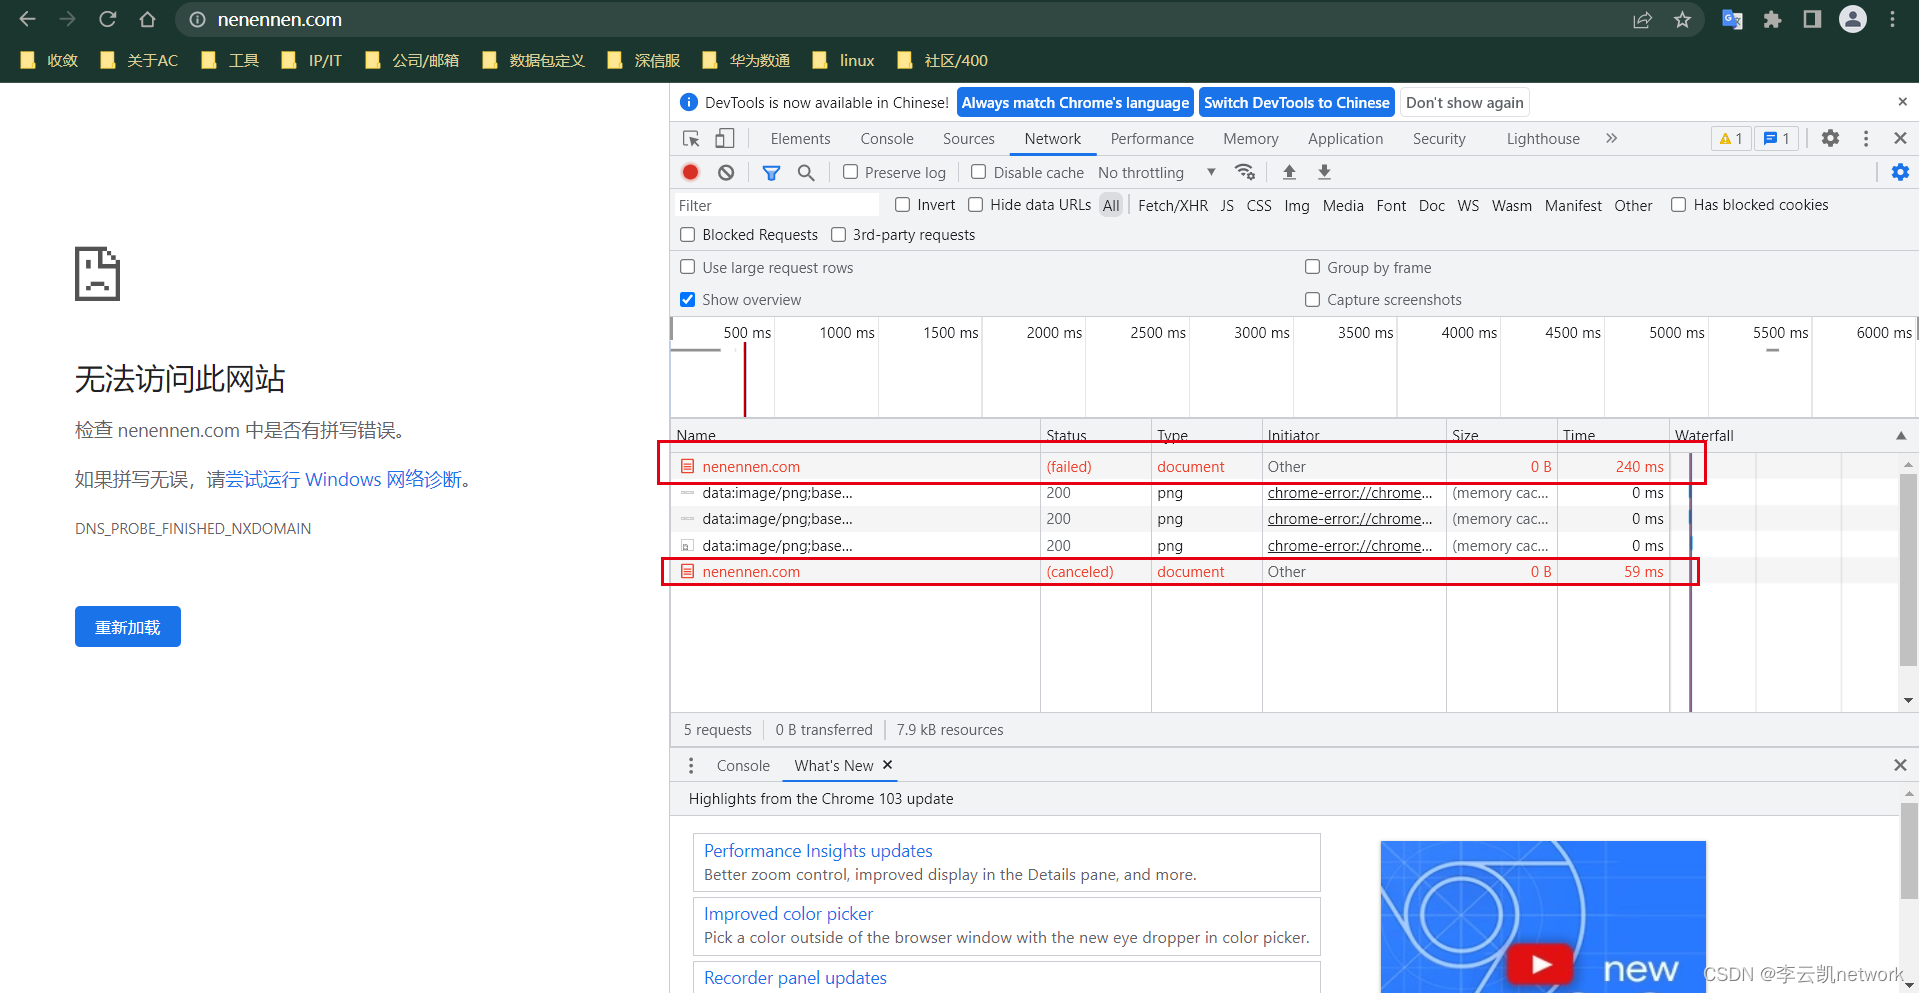Switch to the Sources tab

(x=968, y=138)
